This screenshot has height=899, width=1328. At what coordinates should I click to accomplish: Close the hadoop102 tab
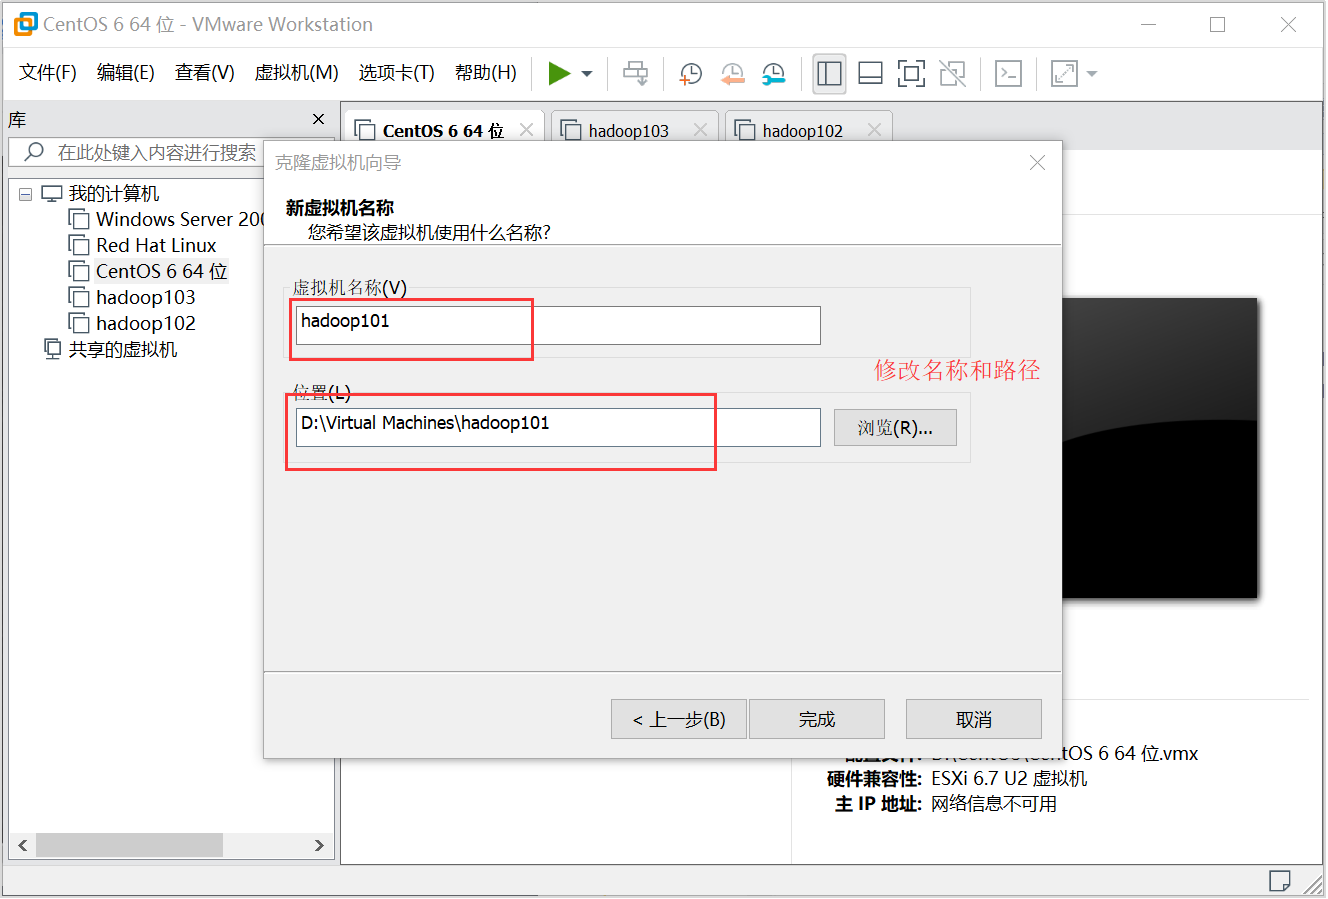(x=874, y=130)
